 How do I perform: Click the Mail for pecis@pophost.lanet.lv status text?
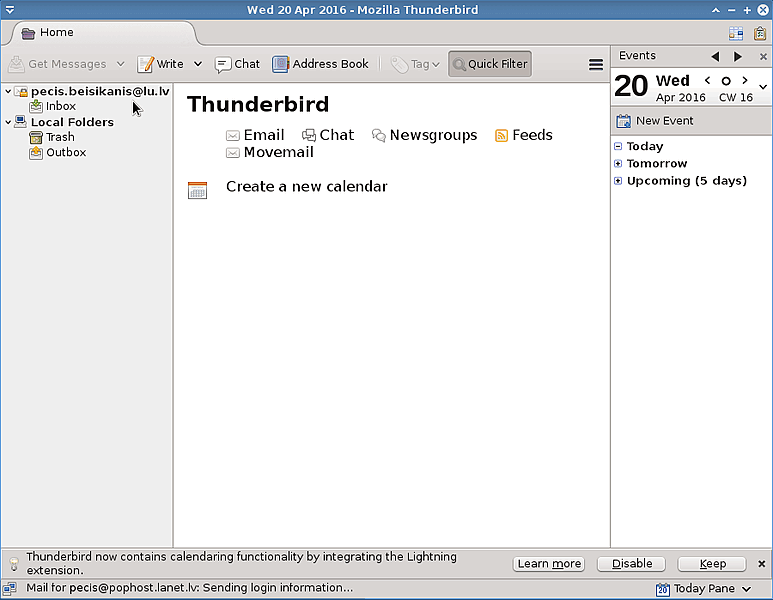click(x=189, y=588)
